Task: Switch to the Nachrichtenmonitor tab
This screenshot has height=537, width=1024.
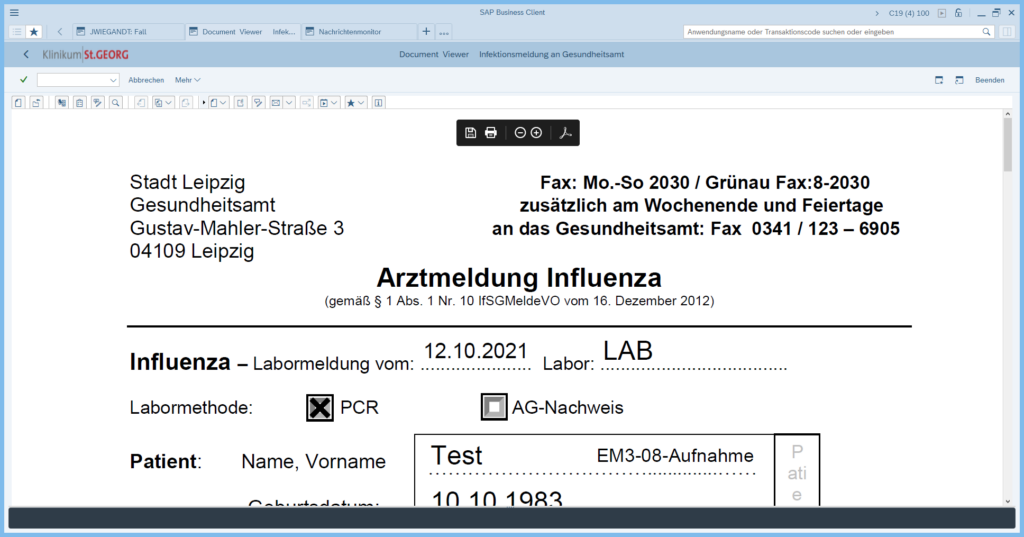Action: [x=357, y=32]
